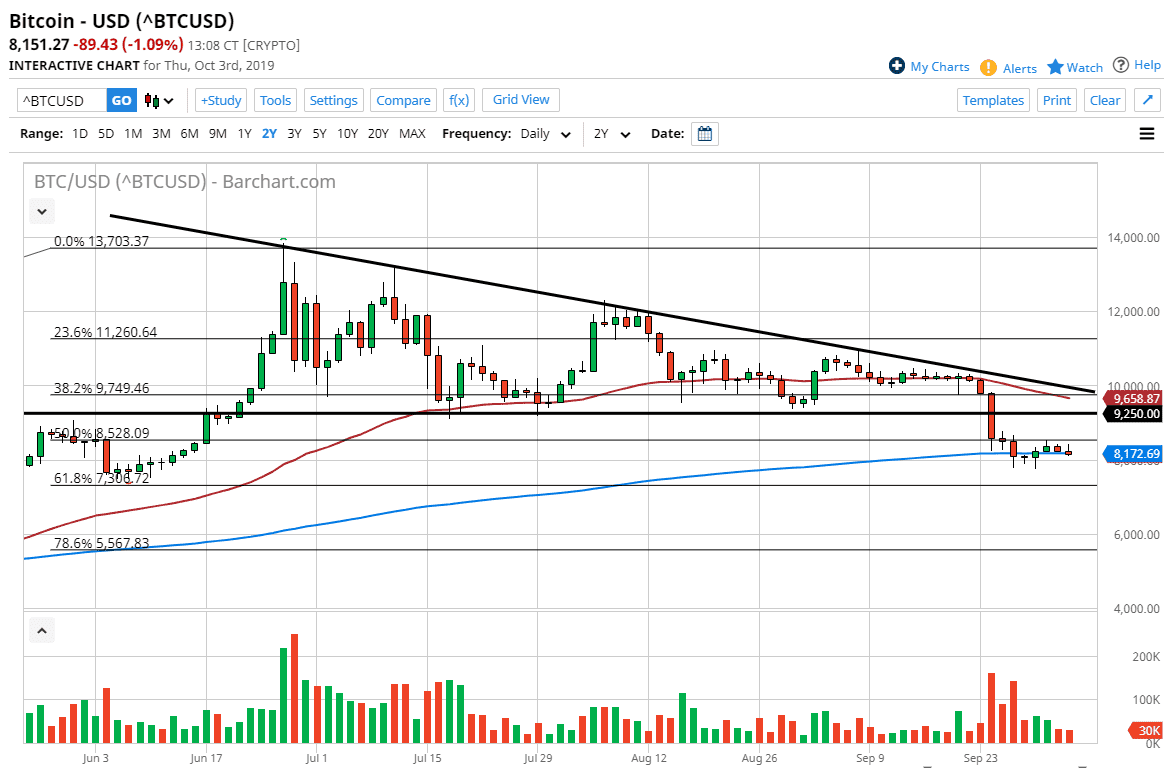Pop out the chart with the arrow icon
1174x768 pixels.
[1147, 100]
